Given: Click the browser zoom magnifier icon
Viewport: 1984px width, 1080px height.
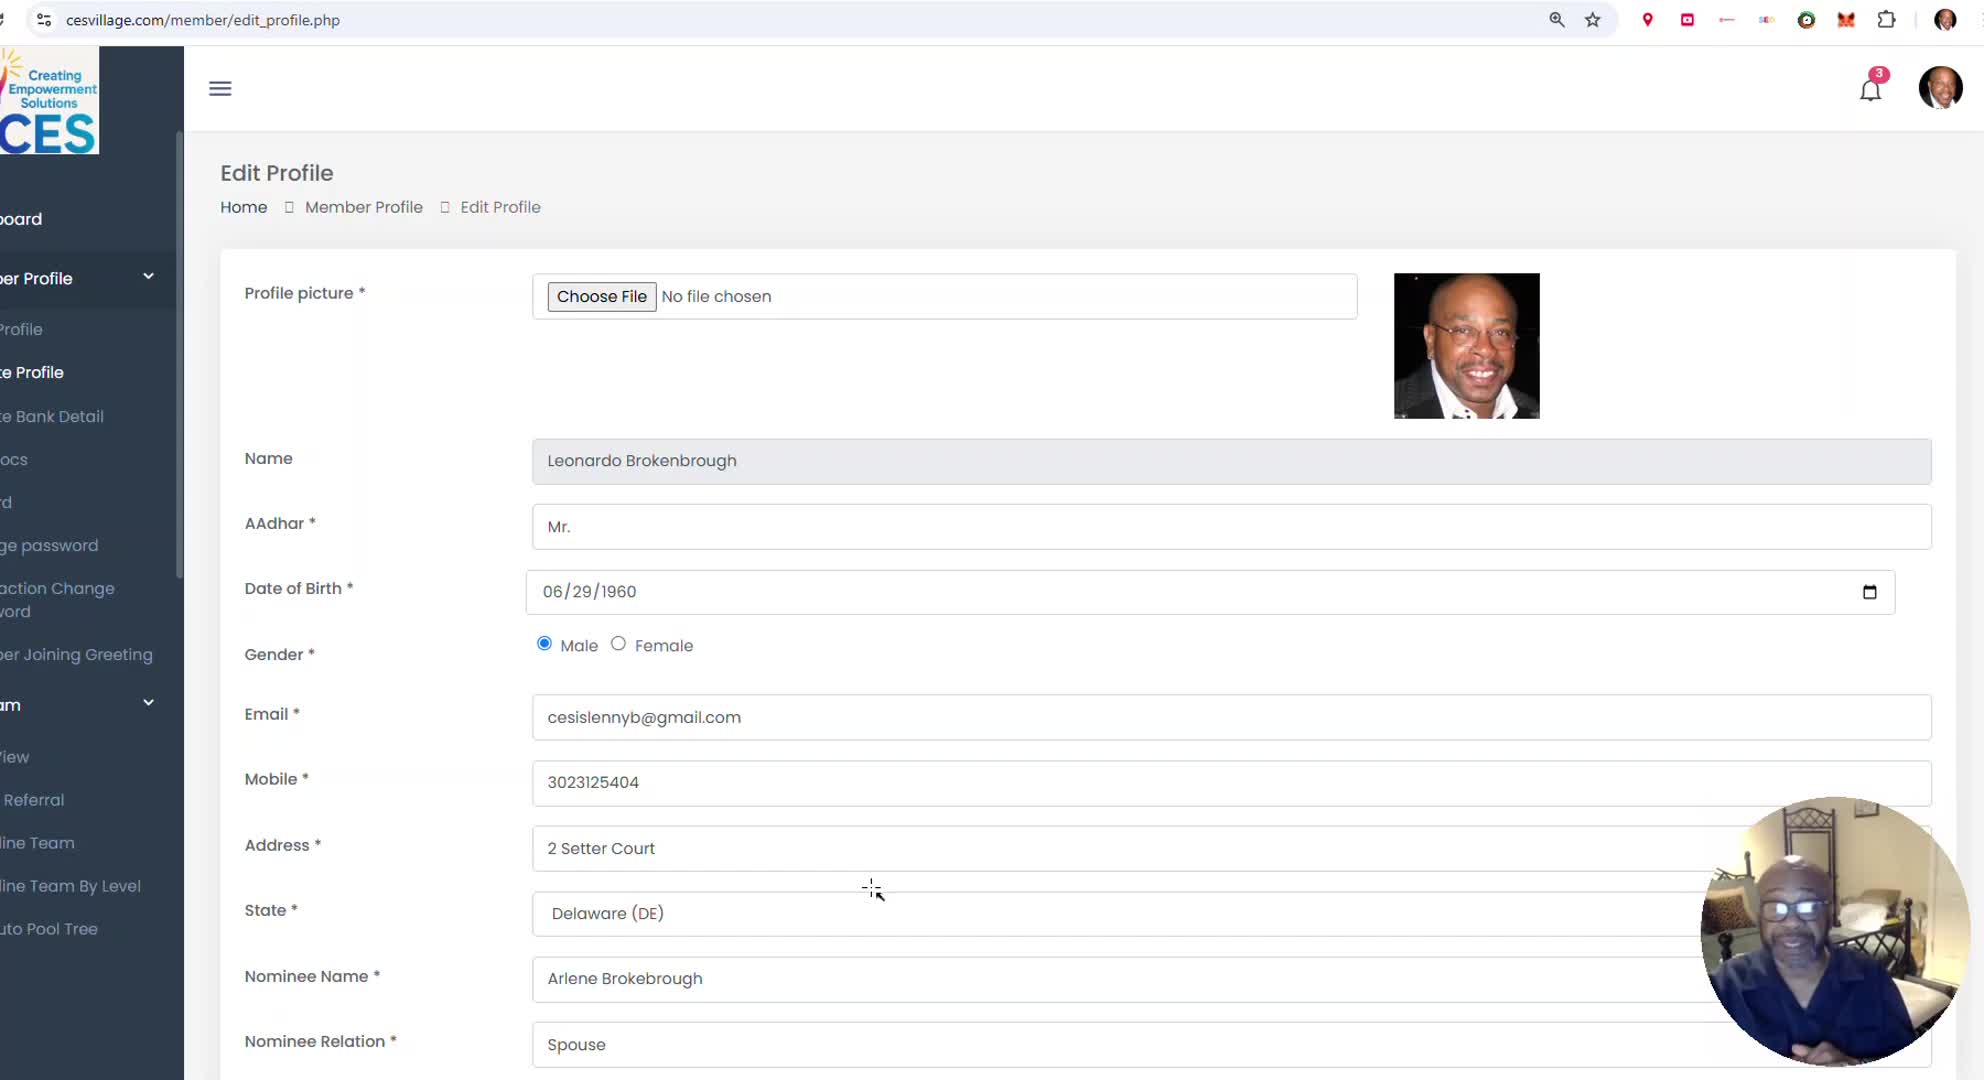Looking at the screenshot, I should (1557, 20).
